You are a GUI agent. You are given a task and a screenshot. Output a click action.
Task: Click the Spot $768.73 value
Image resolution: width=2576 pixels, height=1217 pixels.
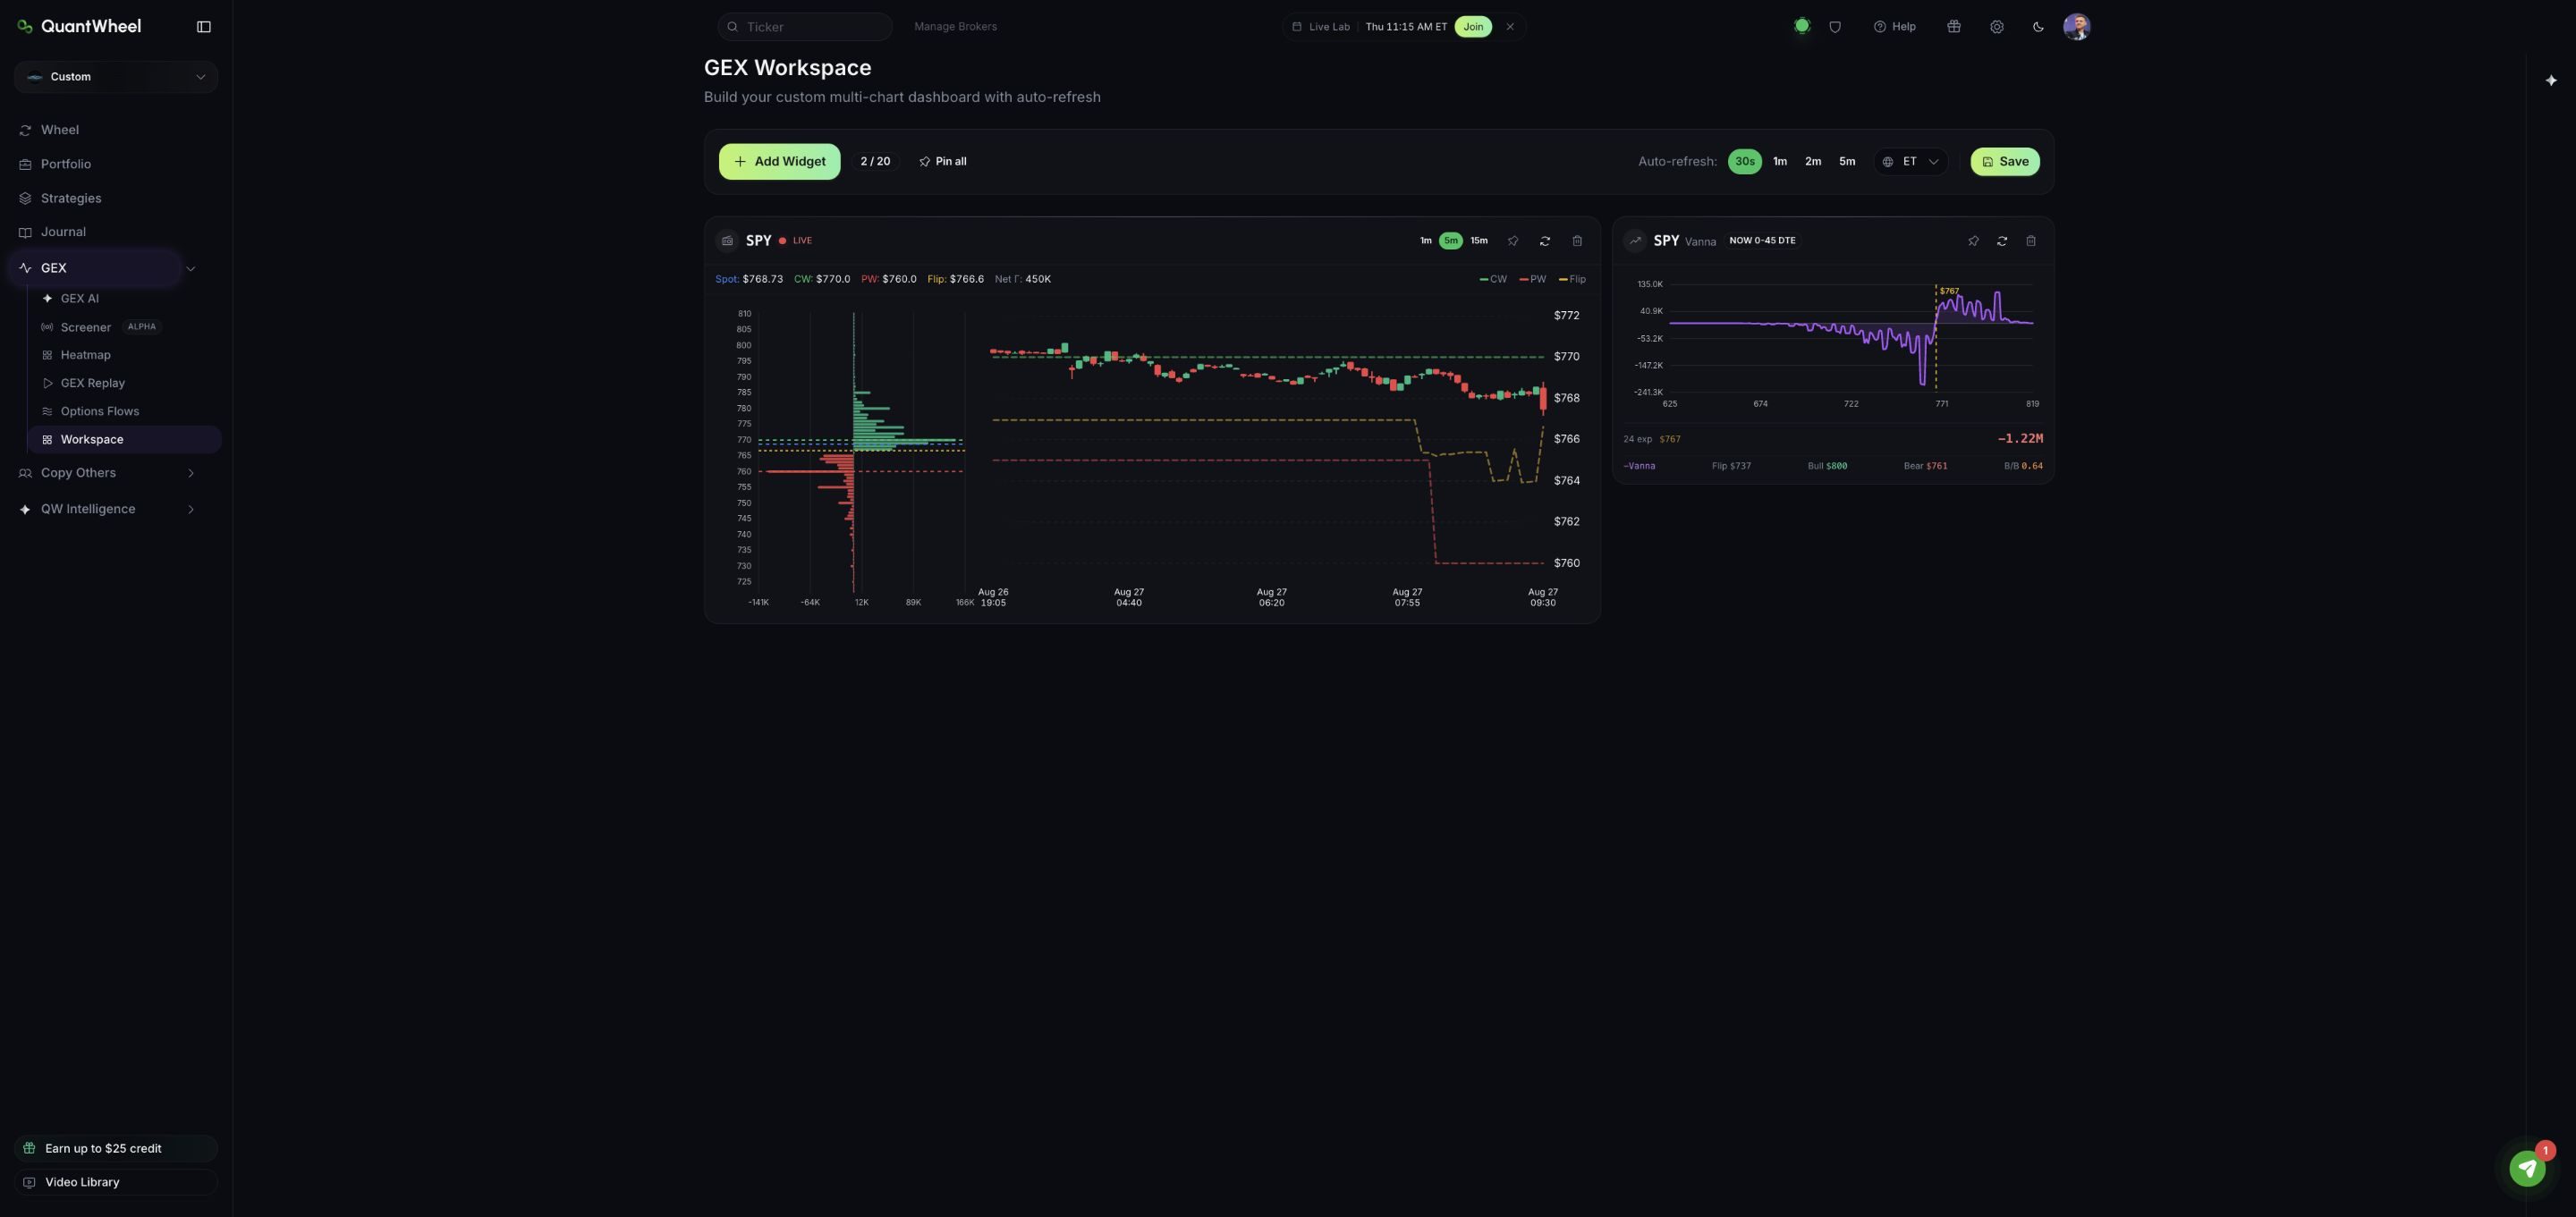click(x=762, y=279)
